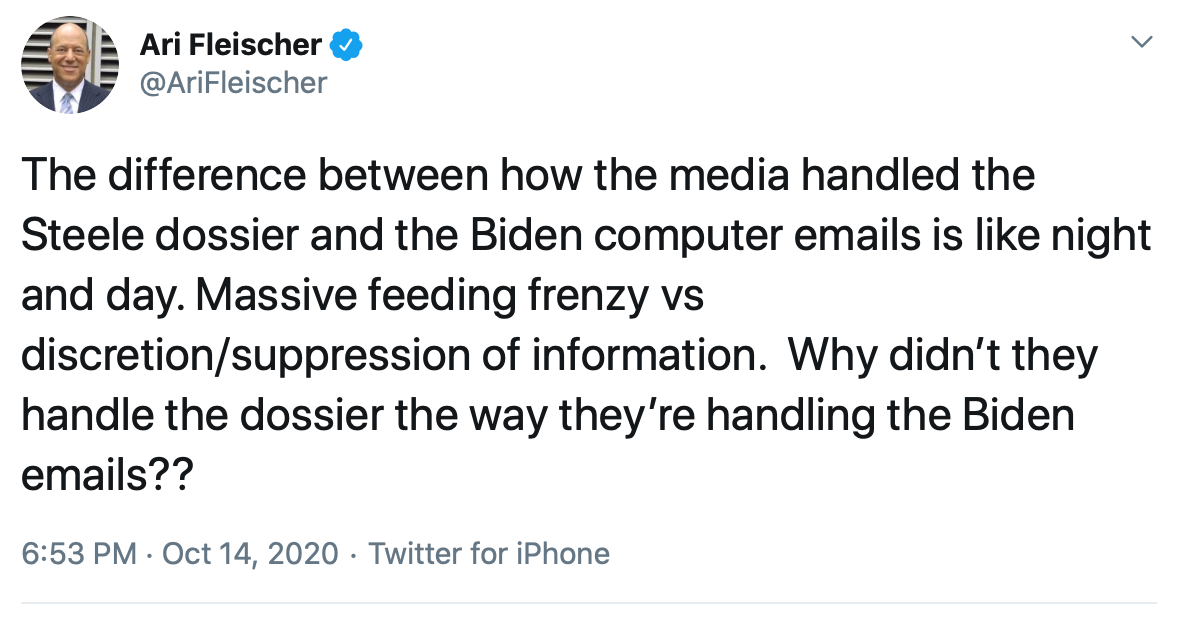Open the tweet options chevron menu
Image resolution: width=1180 pixels, height=624 pixels.
pos(1141,42)
